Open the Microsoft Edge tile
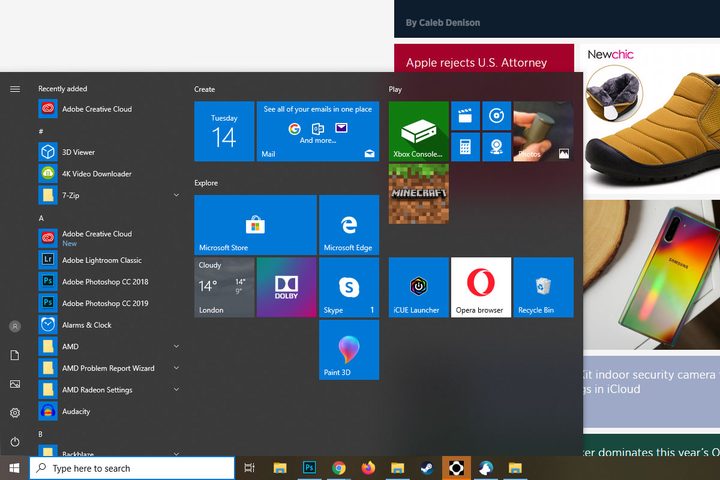Image resolution: width=720 pixels, height=480 pixels. (x=349, y=225)
